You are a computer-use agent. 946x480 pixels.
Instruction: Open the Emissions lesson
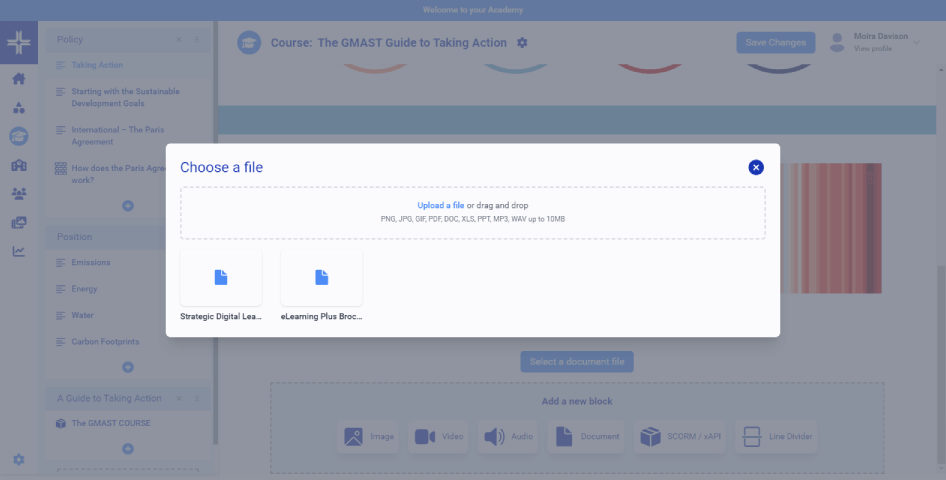[90, 263]
